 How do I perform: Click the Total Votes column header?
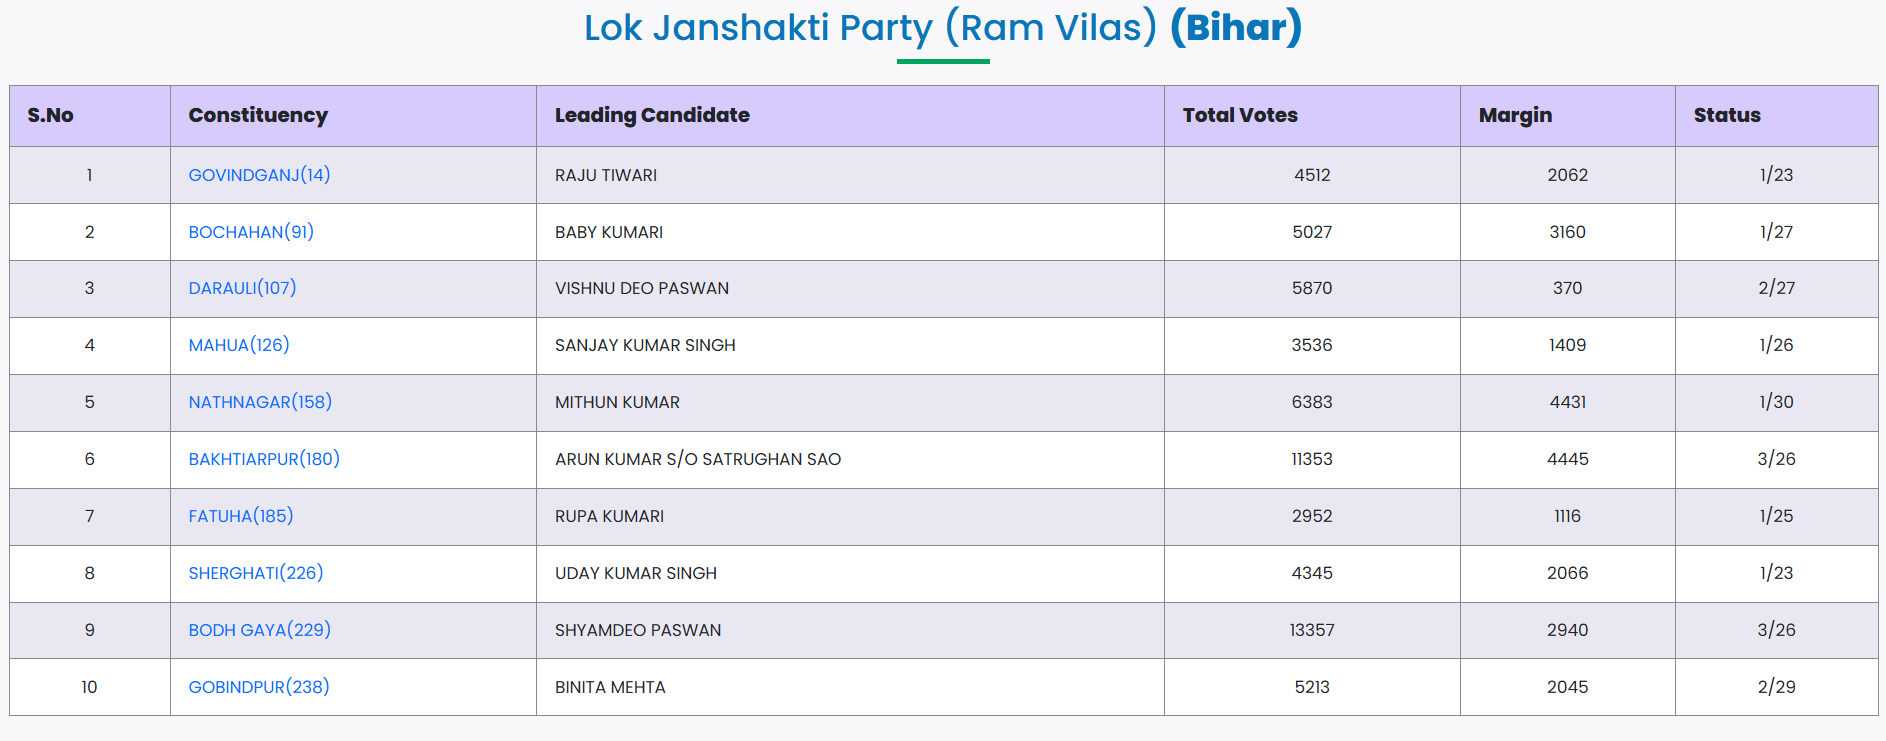pos(1240,115)
